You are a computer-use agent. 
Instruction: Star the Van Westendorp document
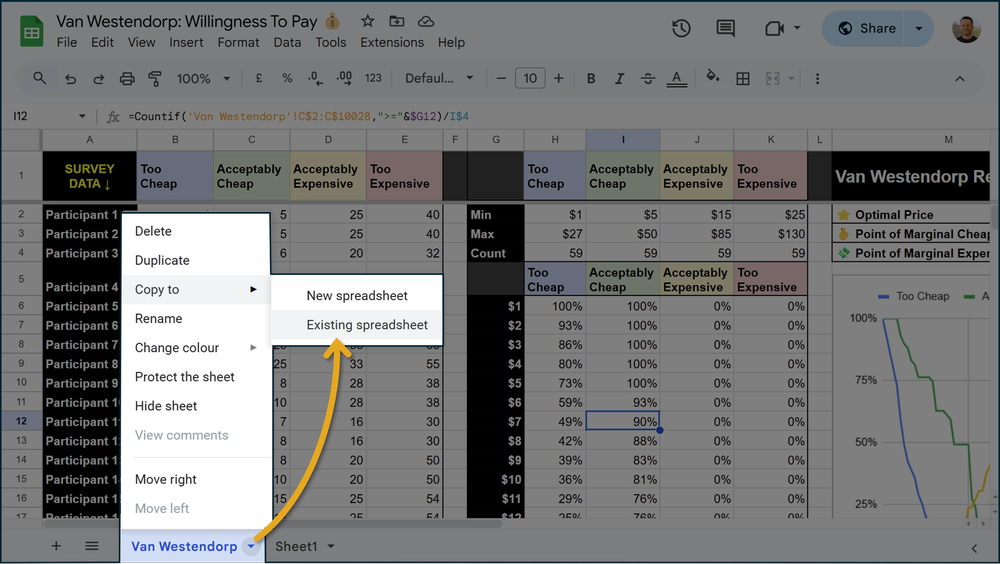(367, 21)
